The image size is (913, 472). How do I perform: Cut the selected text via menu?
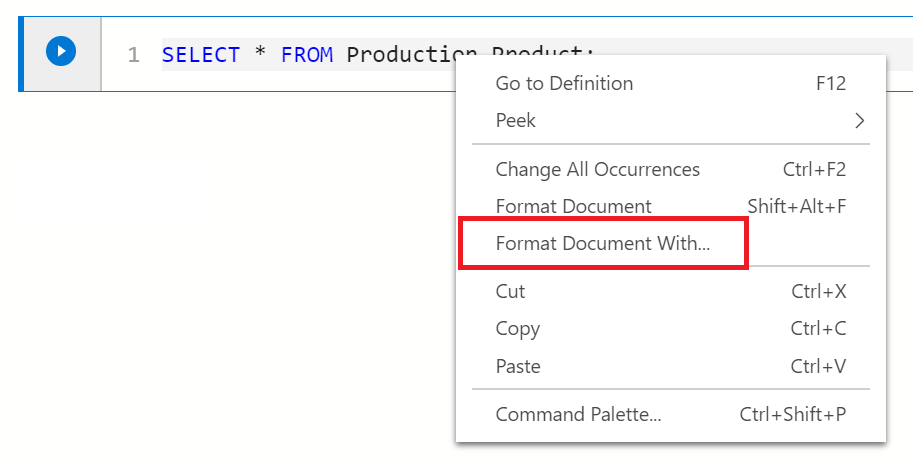510,292
